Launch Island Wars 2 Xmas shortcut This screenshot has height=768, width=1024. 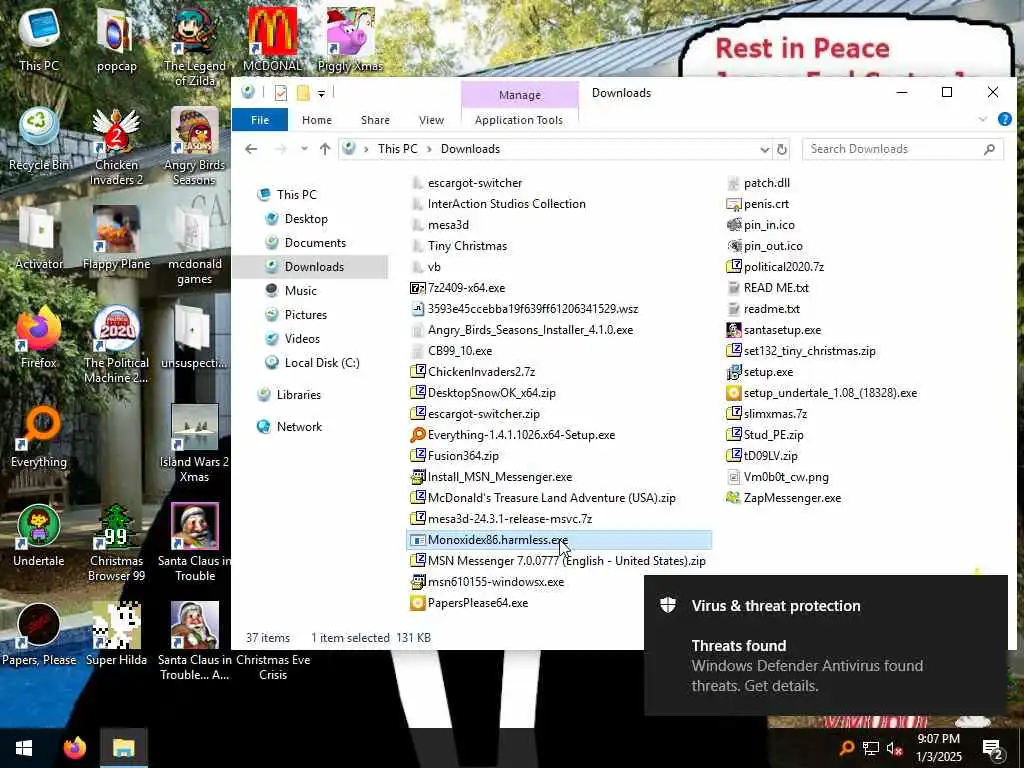coord(195,444)
